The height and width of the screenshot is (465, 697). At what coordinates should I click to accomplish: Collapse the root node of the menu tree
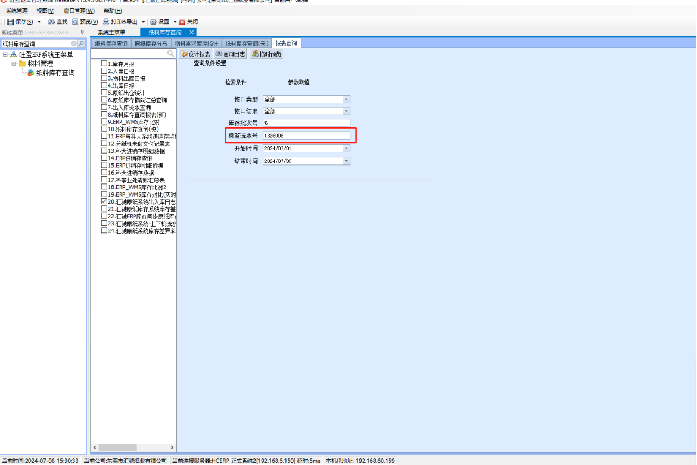coord(5,55)
